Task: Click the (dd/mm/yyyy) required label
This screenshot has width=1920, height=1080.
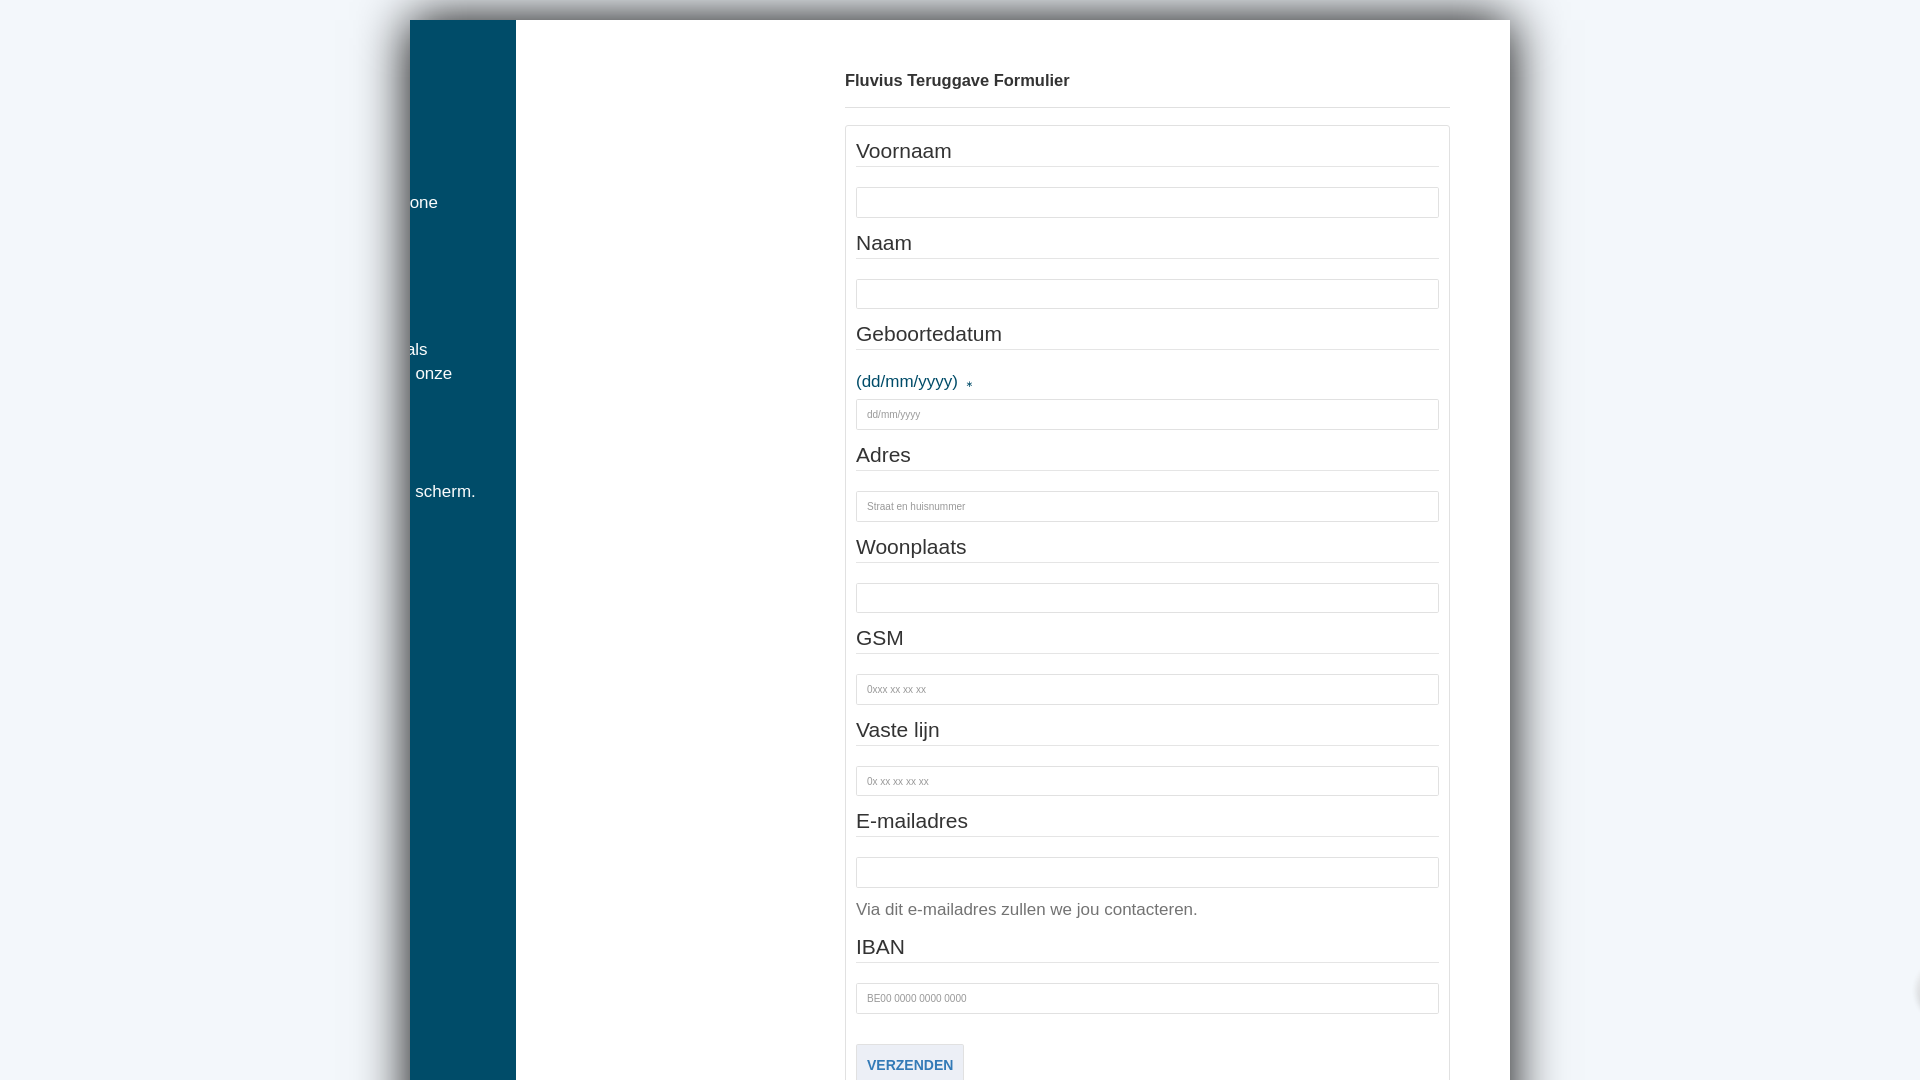Action: point(914,381)
